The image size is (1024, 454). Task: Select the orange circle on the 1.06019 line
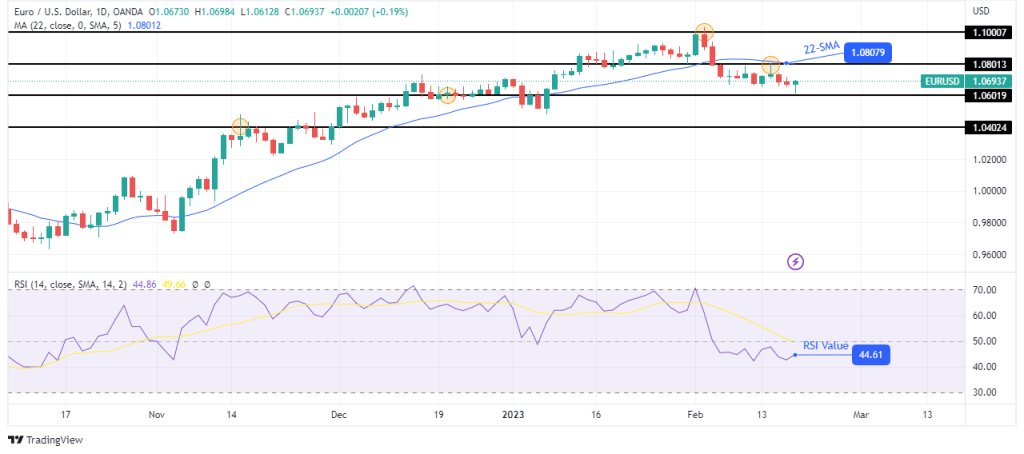[447, 95]
